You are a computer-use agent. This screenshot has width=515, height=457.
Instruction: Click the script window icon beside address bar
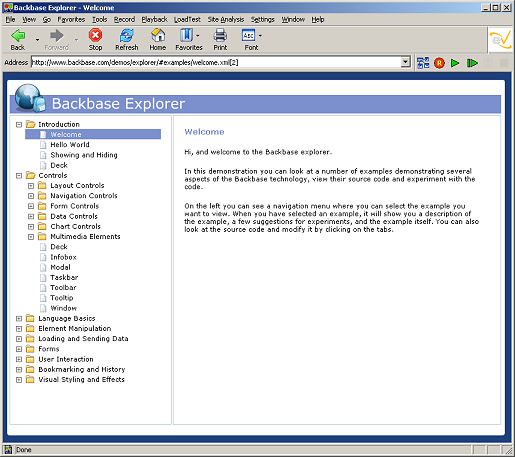coord(423,63)
